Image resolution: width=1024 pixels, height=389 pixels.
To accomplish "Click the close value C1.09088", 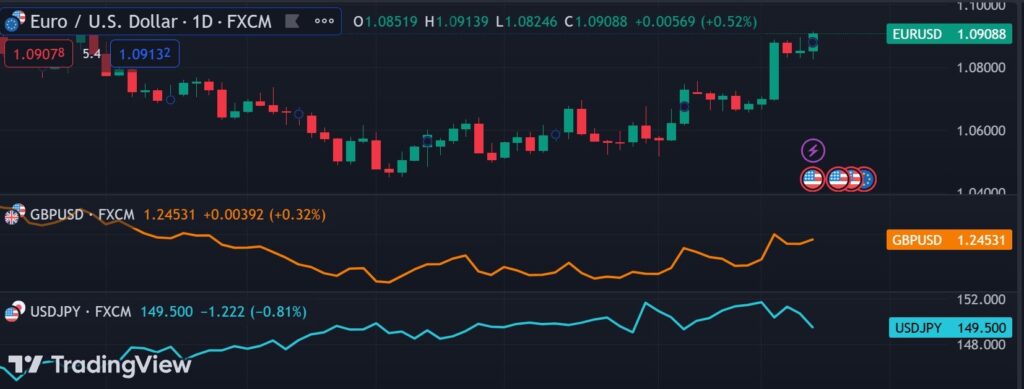I will pos(596,22).
